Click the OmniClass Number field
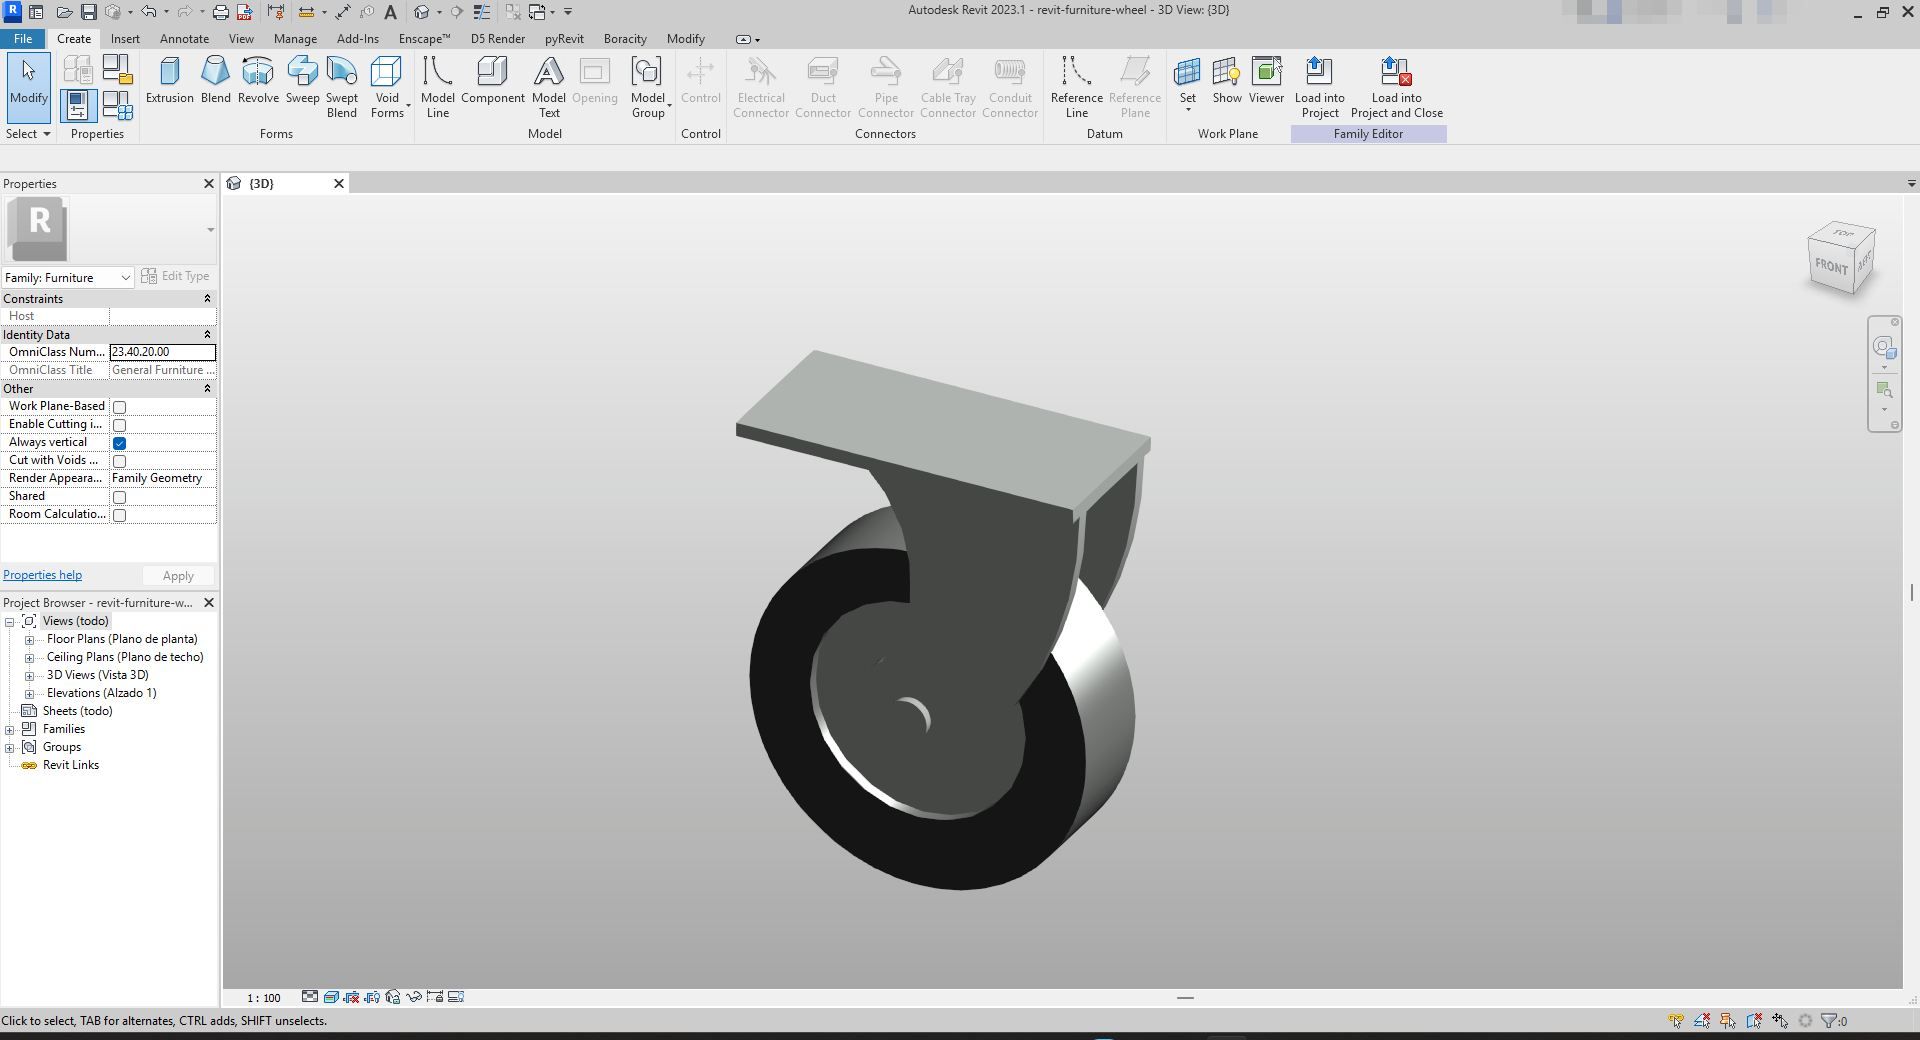This screenshot has height=1040, width=1920. coord(162,352)
